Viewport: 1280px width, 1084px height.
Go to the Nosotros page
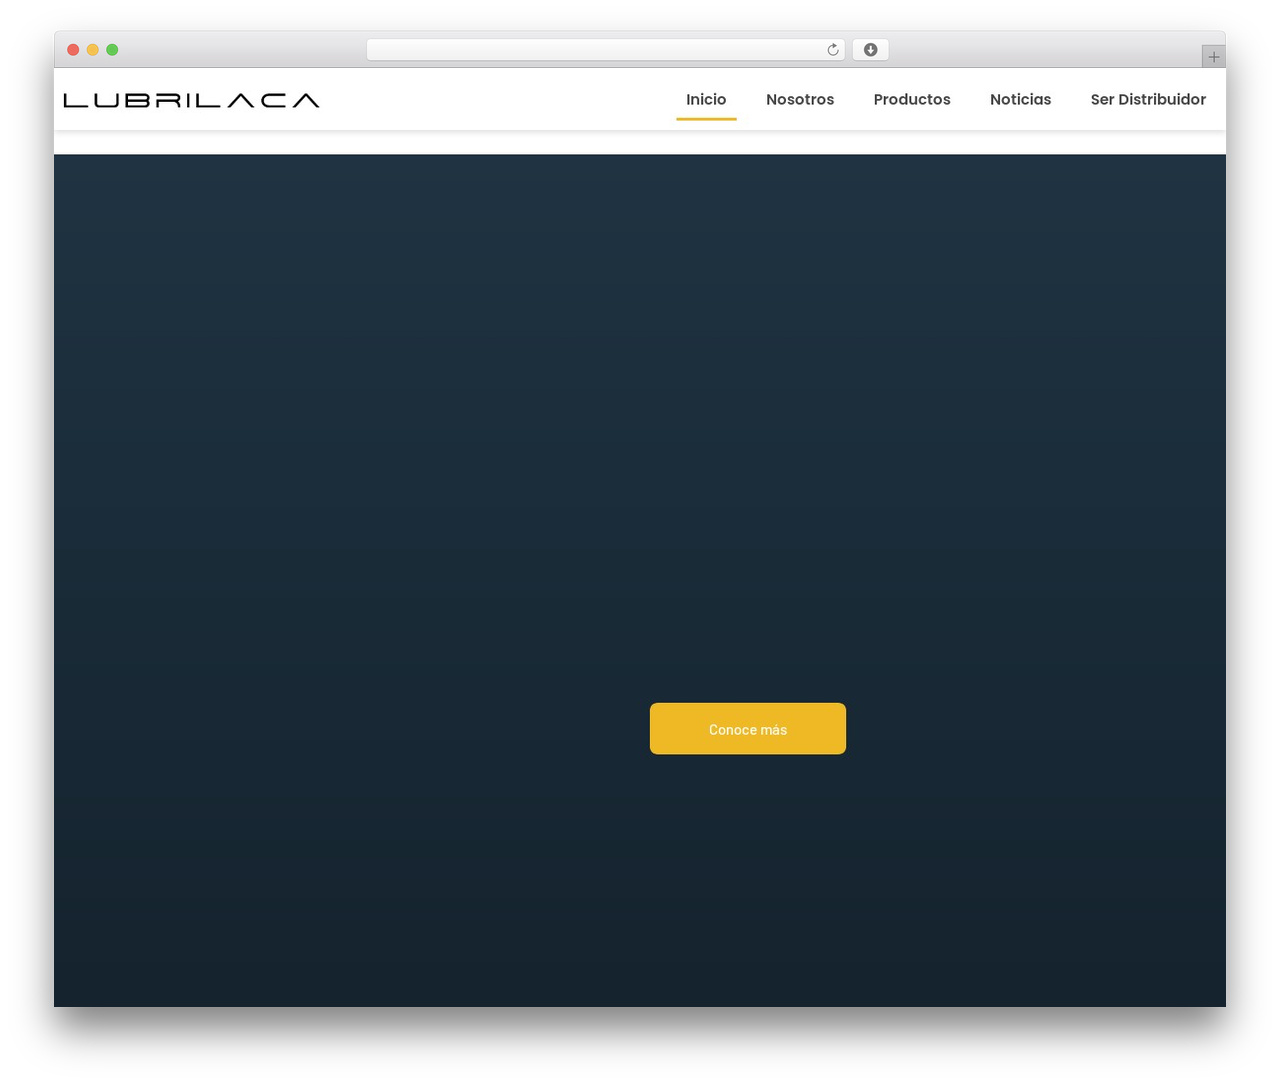800,99
